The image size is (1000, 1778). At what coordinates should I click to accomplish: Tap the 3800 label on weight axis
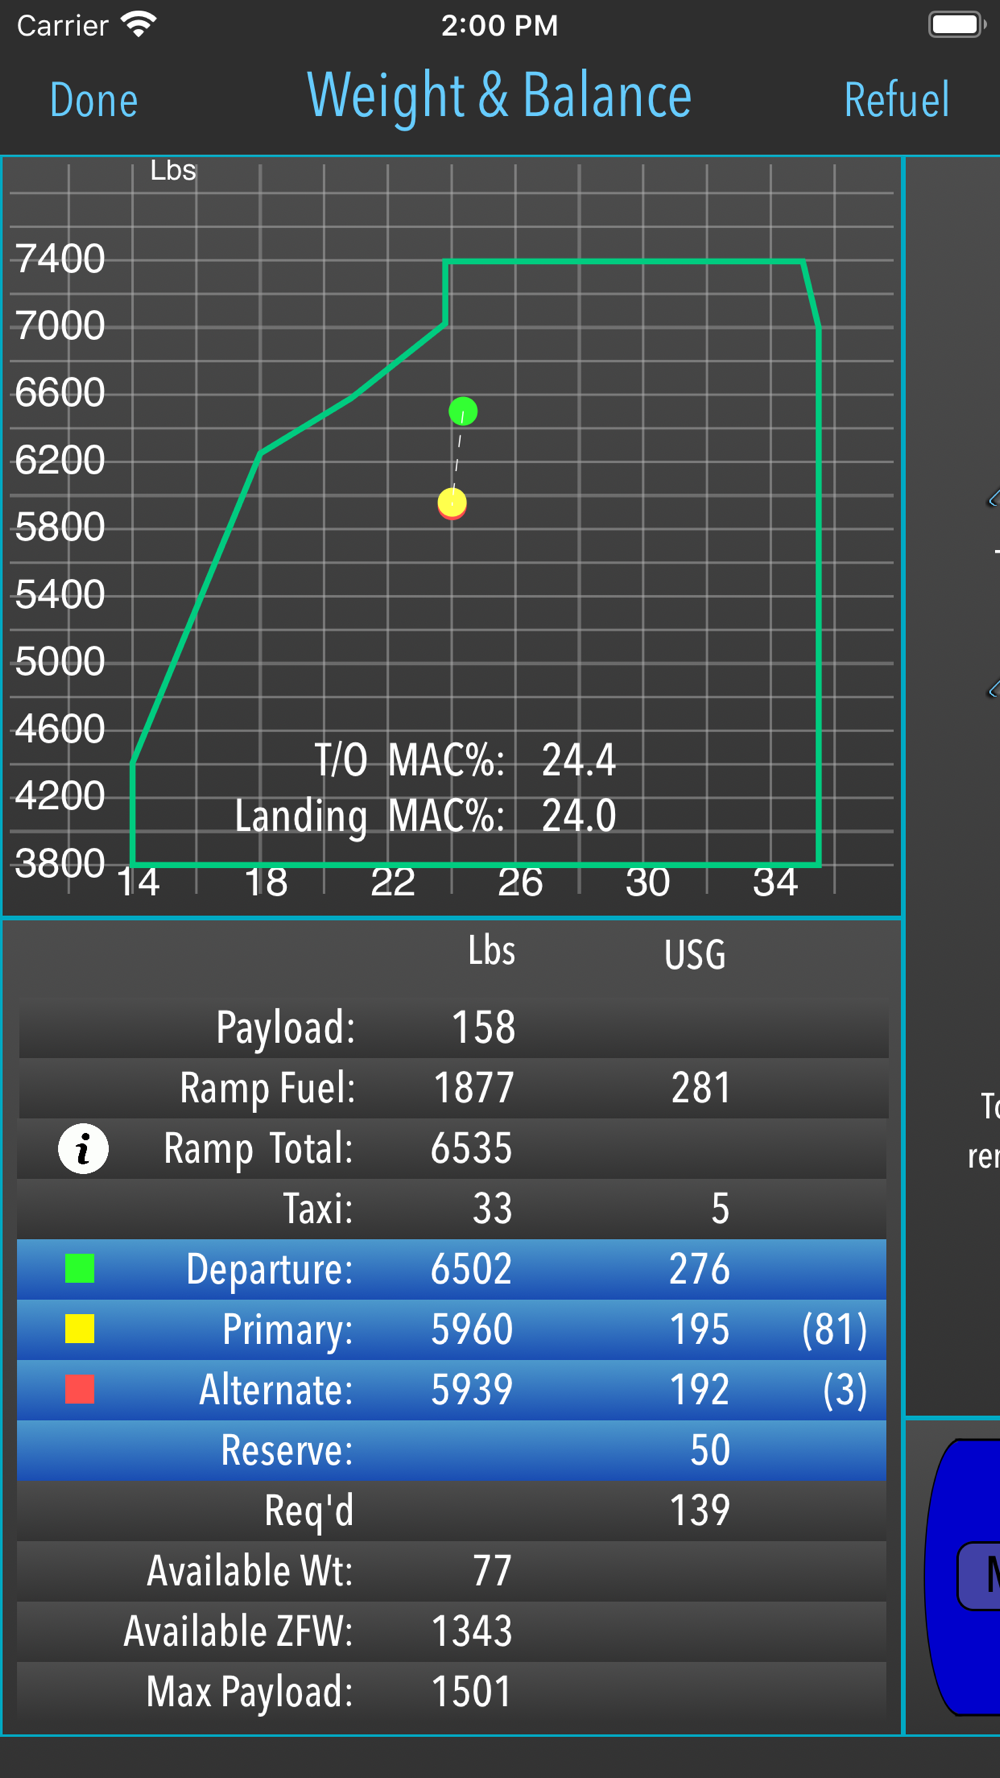tap(60, 863)
